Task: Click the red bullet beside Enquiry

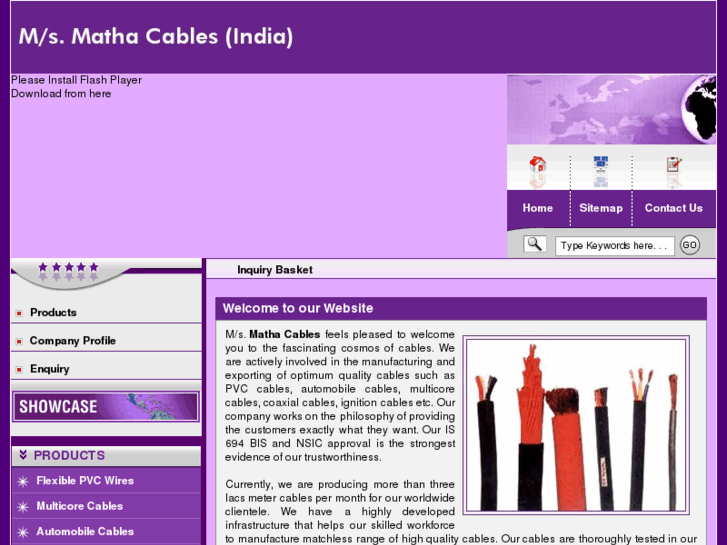Action: point(19,370)
